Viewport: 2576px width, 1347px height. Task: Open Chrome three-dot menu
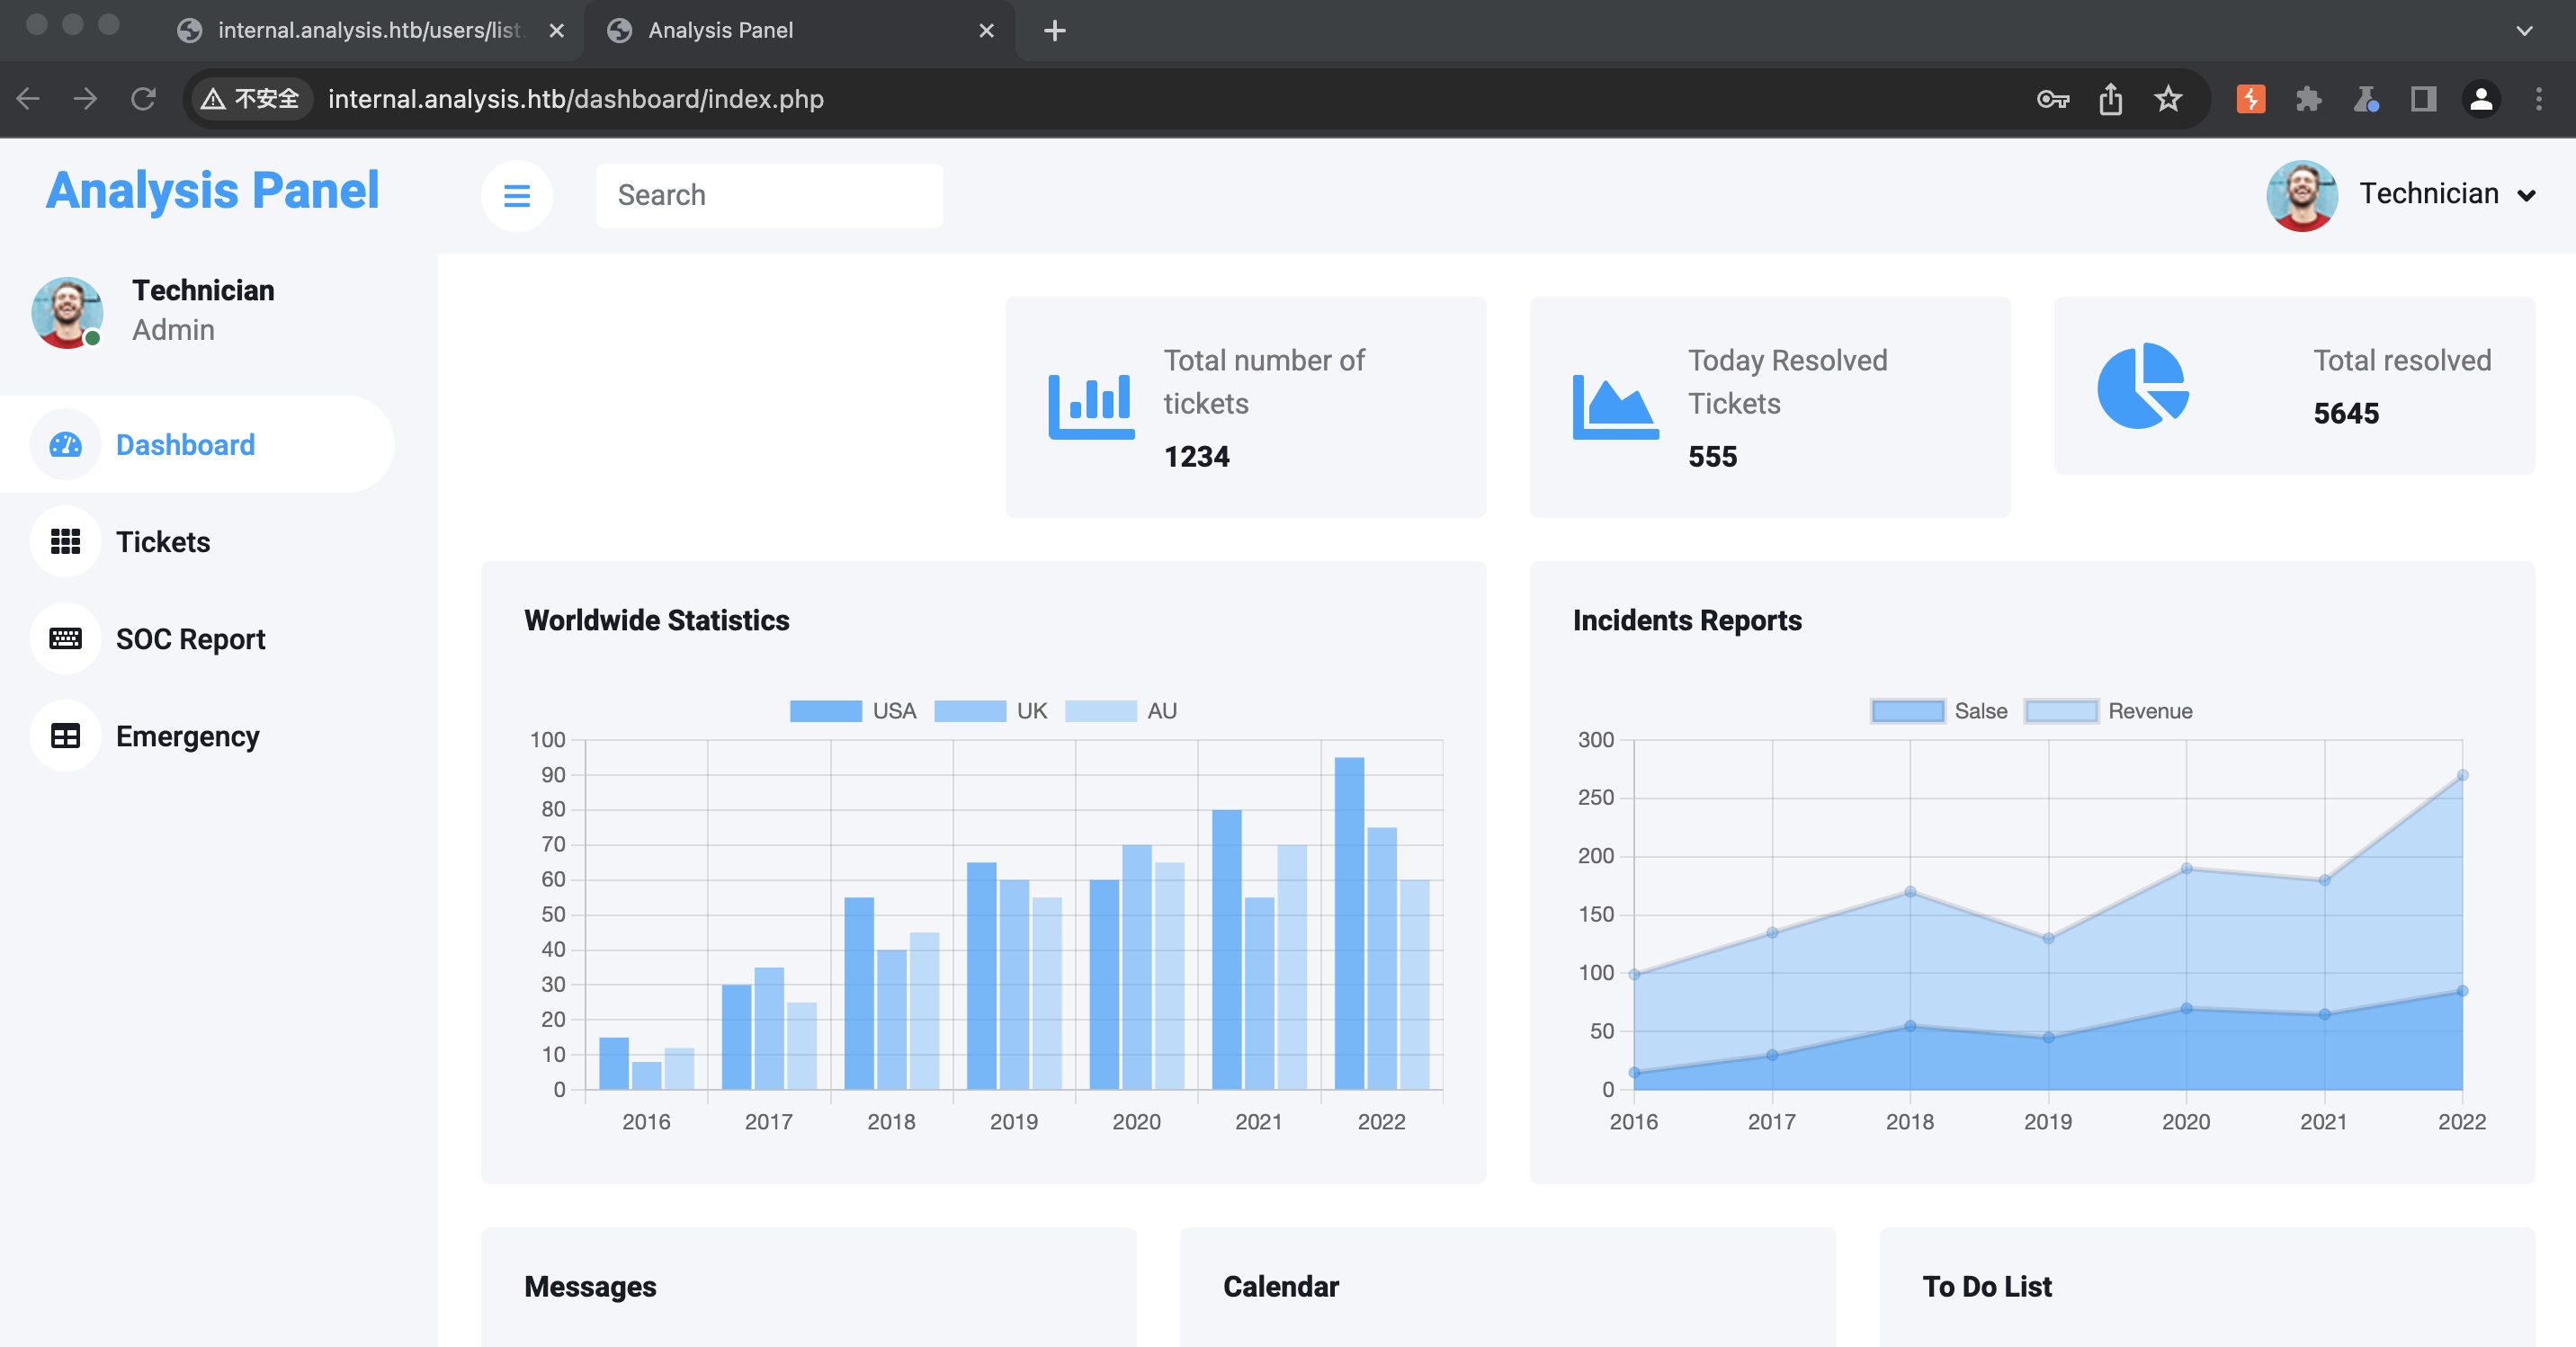coord(2538,99)
